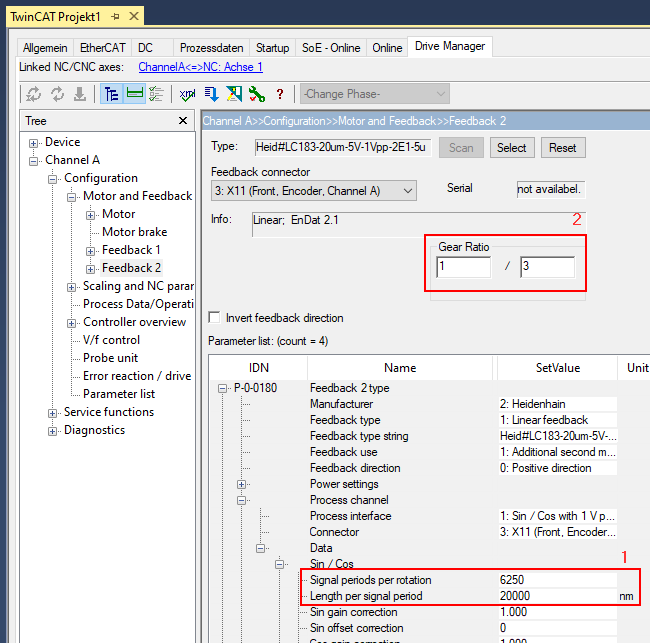Screen dimensions: 650x643
Task: Open the Feedback connector dropdown
Action: click(x=314, y=191)
